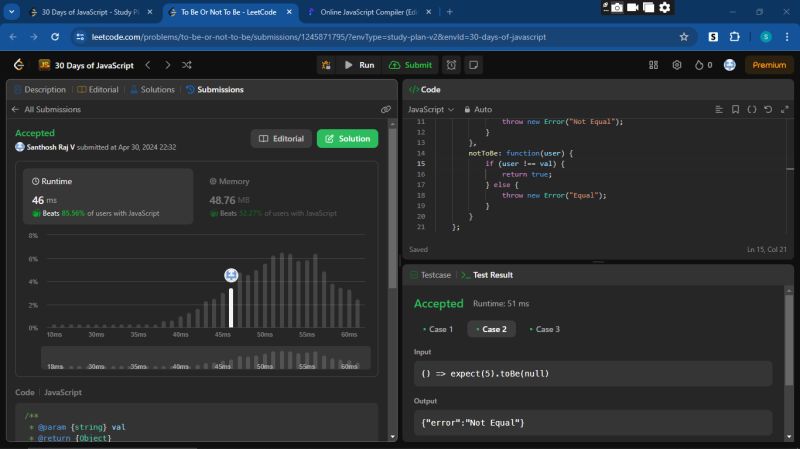The width and height of the screenshot is (800, 449).
Task: Start the timer alarm clock icon
Action: [x=452, y=65]
